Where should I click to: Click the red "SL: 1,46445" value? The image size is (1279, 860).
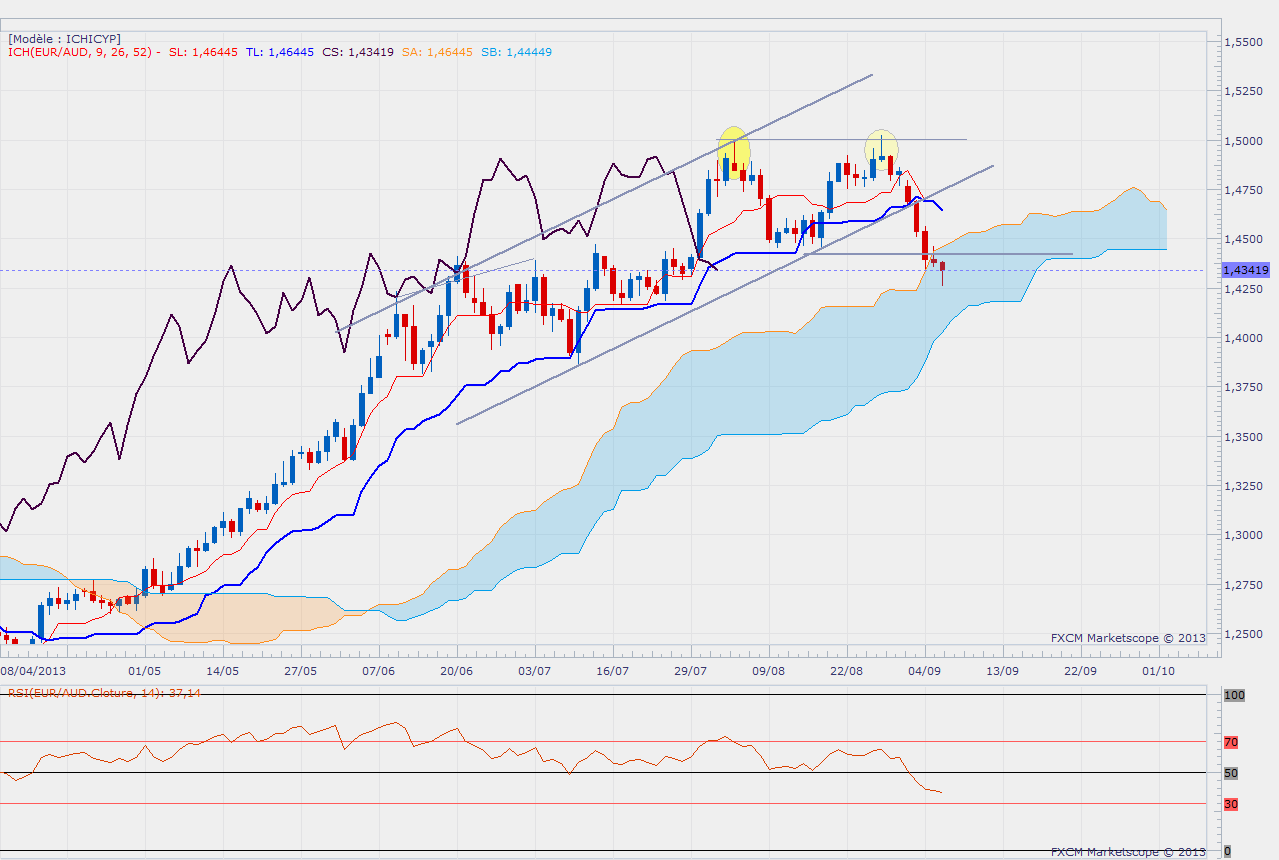coord(204,52)
